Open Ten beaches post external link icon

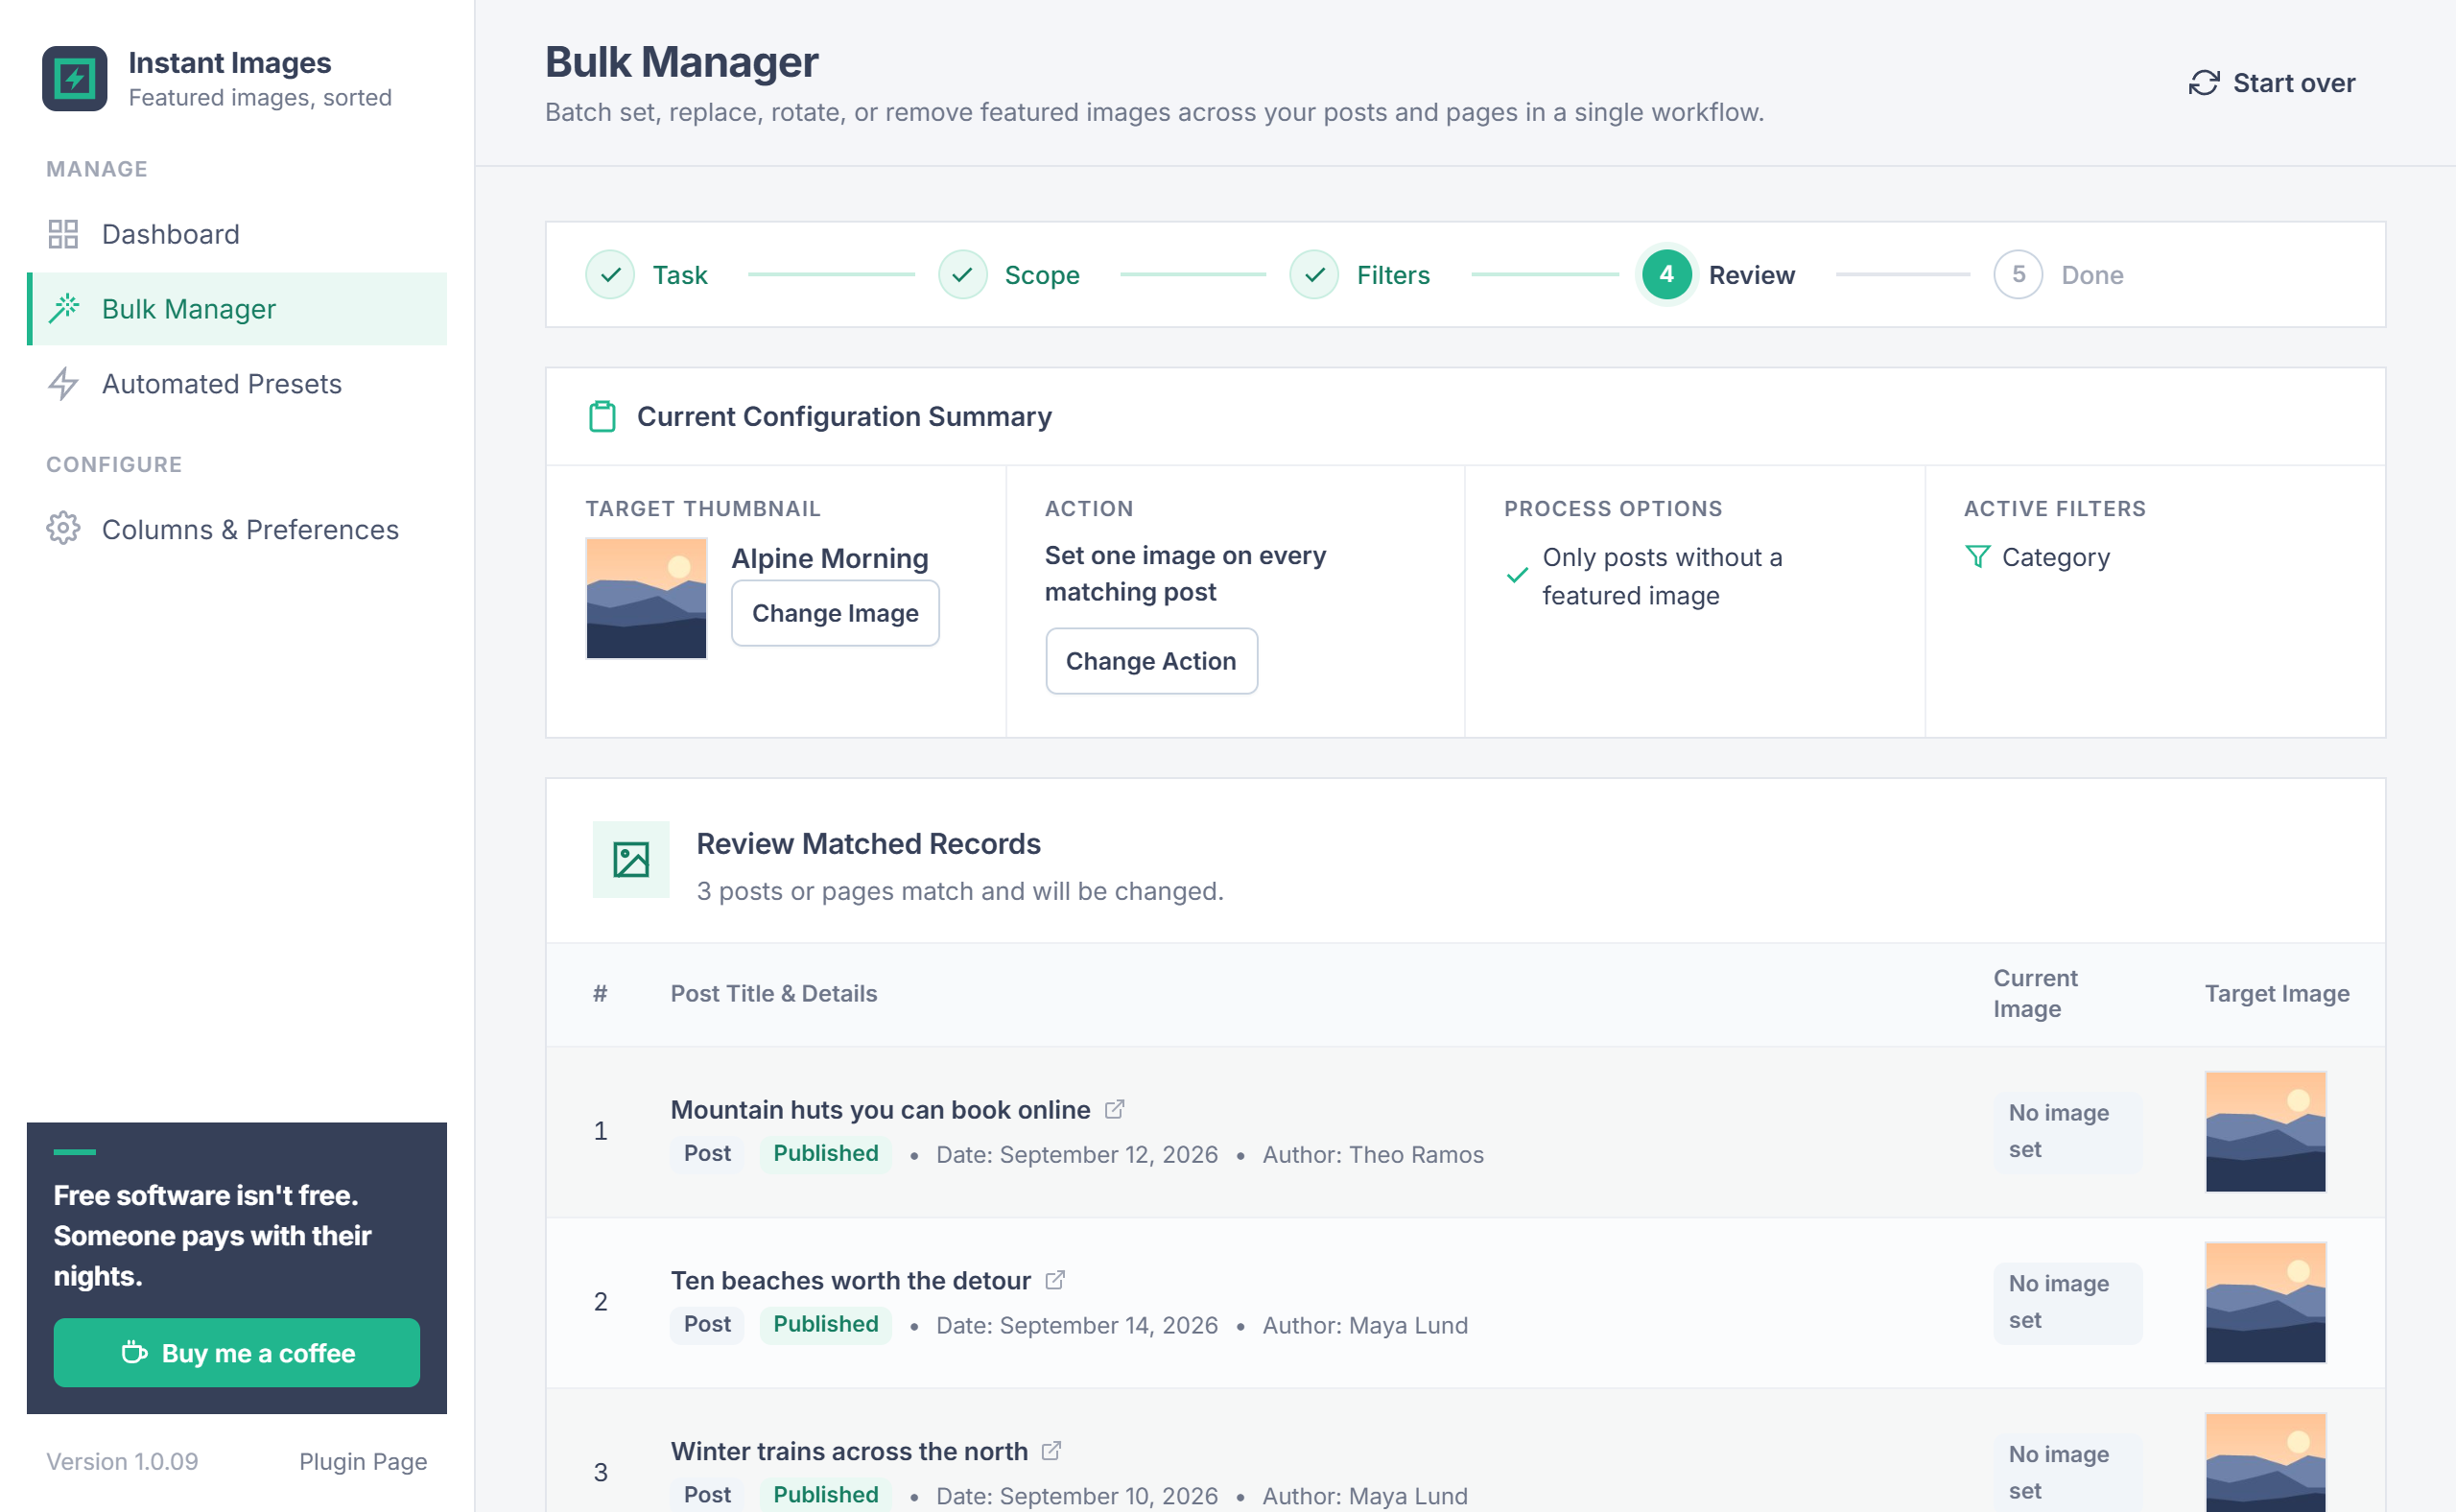pyautogui.click(x=1055, y=1280)
